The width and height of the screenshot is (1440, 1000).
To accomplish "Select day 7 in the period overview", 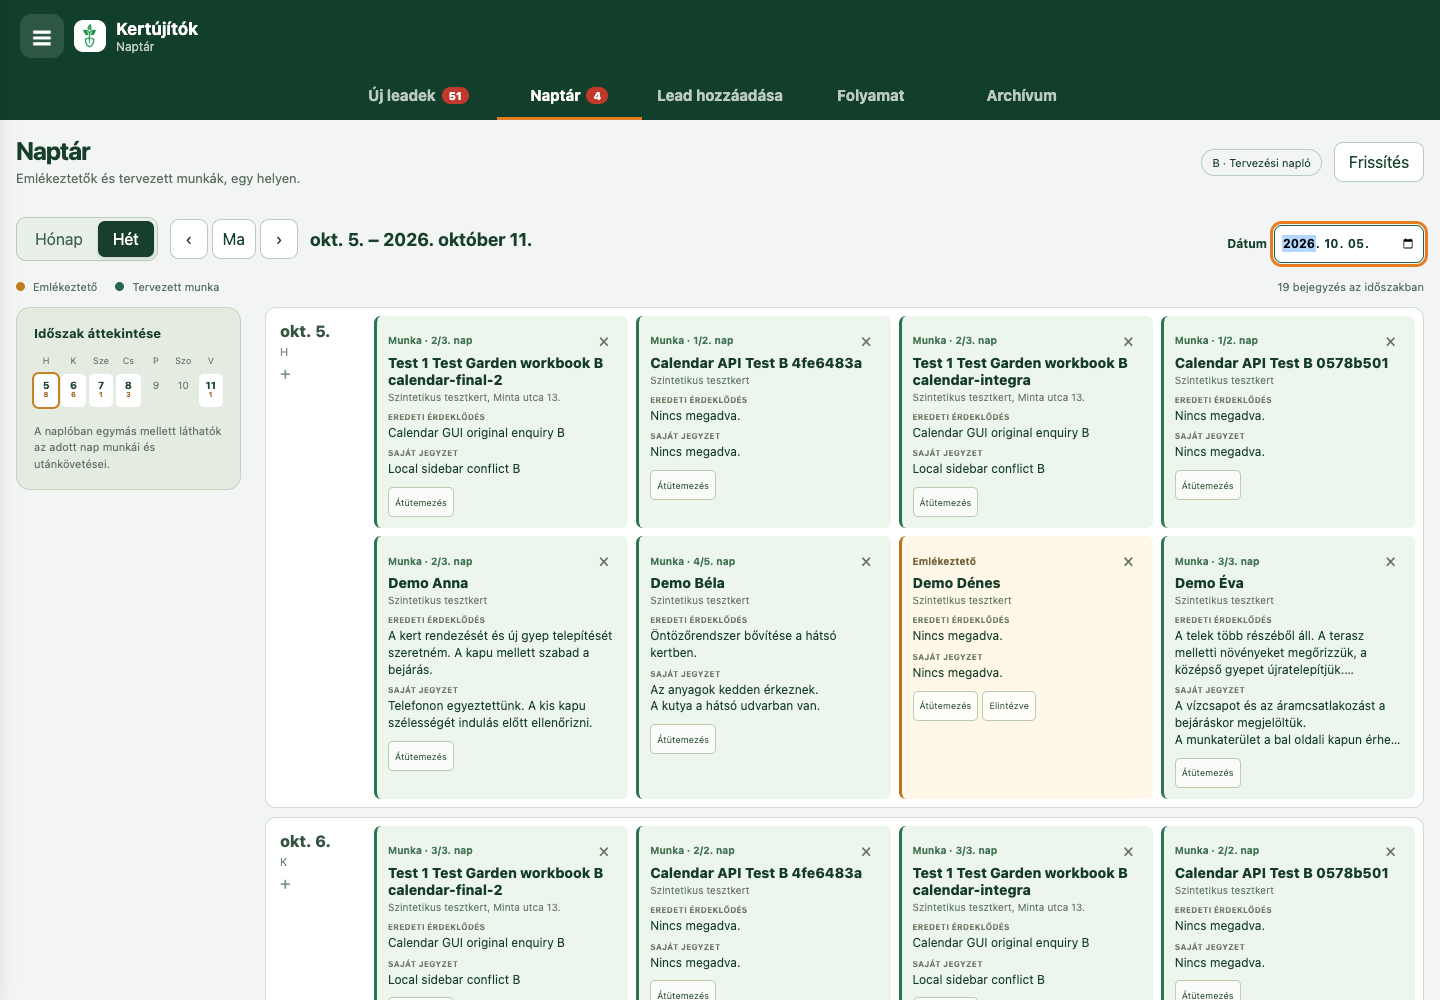I will tap(101, 390).
